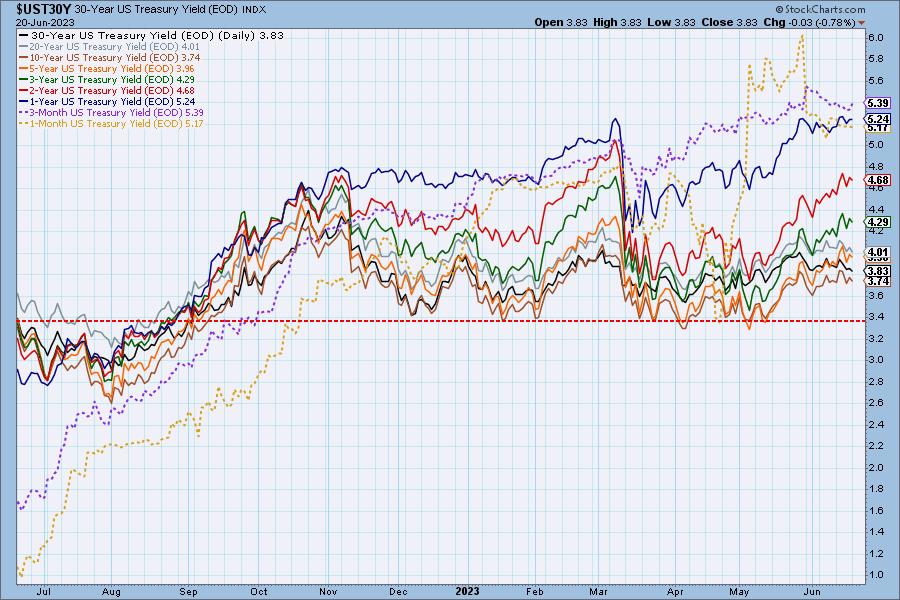Click the purple 5.39 price tag
Image resolution: width=900 pixels, height=600 pixels.
click(878, 103)
